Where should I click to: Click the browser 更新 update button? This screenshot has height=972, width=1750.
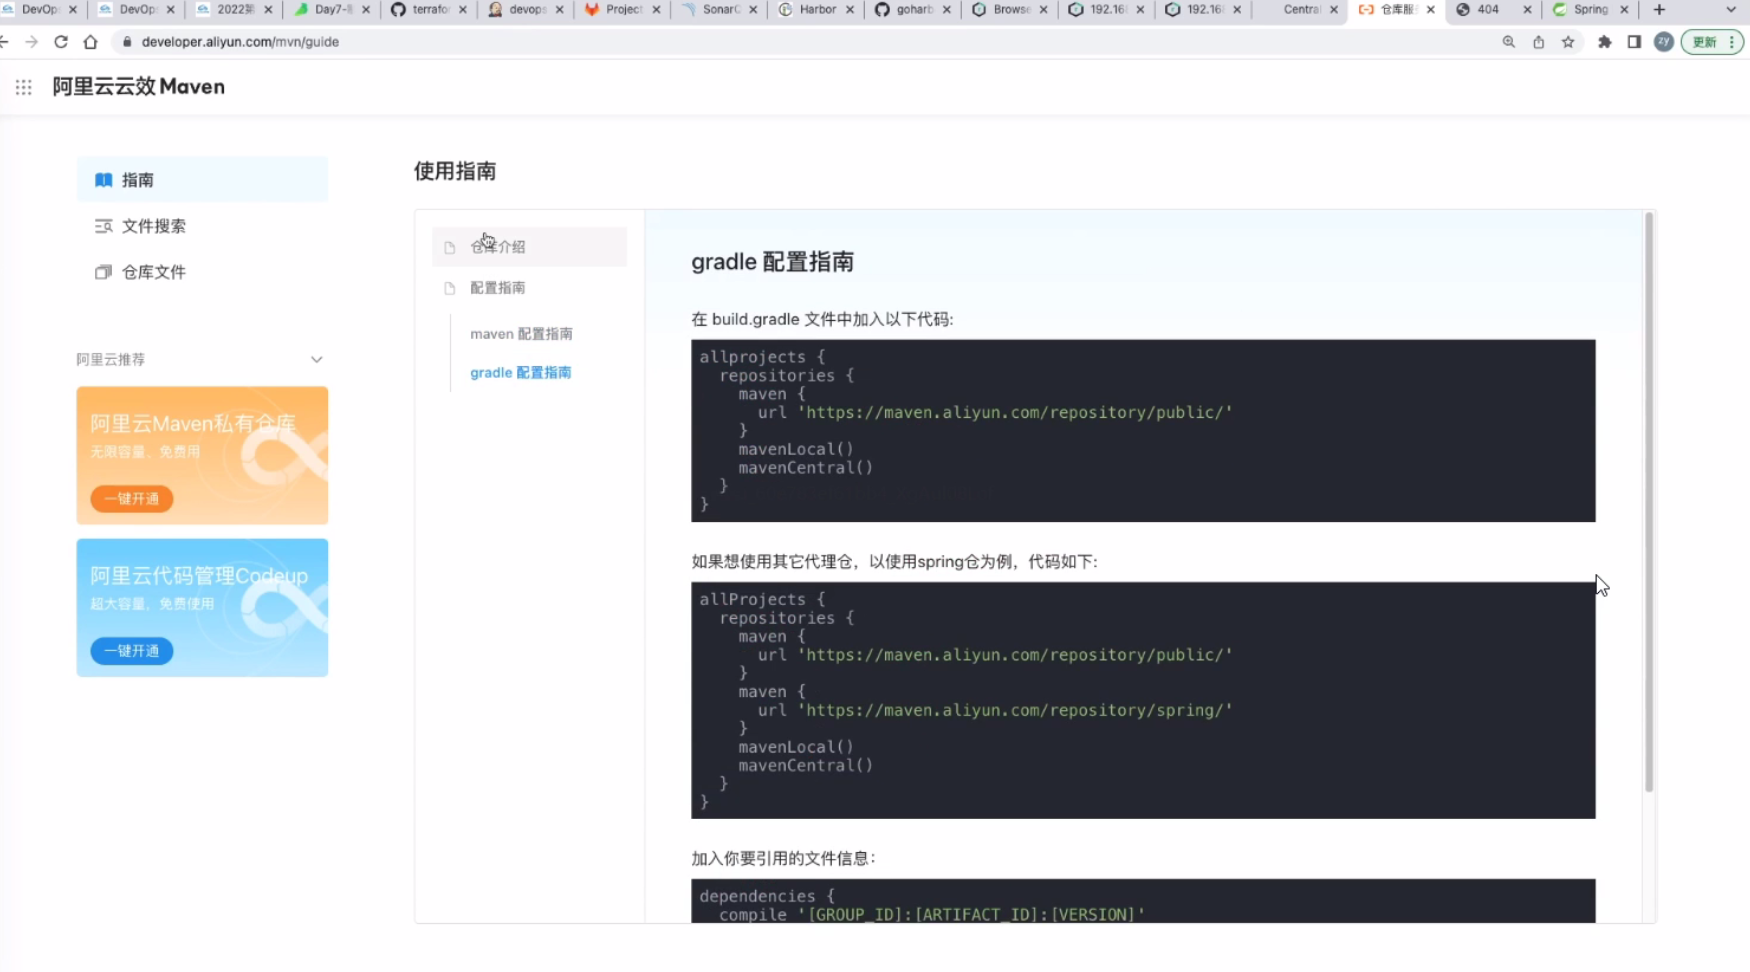pos(1712,42)
